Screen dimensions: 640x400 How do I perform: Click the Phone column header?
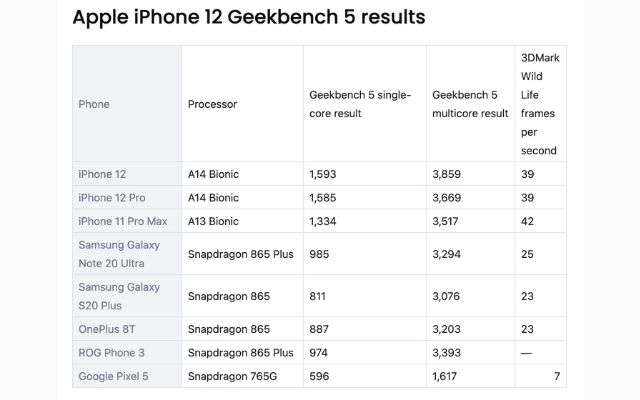(x=94, y=104)
